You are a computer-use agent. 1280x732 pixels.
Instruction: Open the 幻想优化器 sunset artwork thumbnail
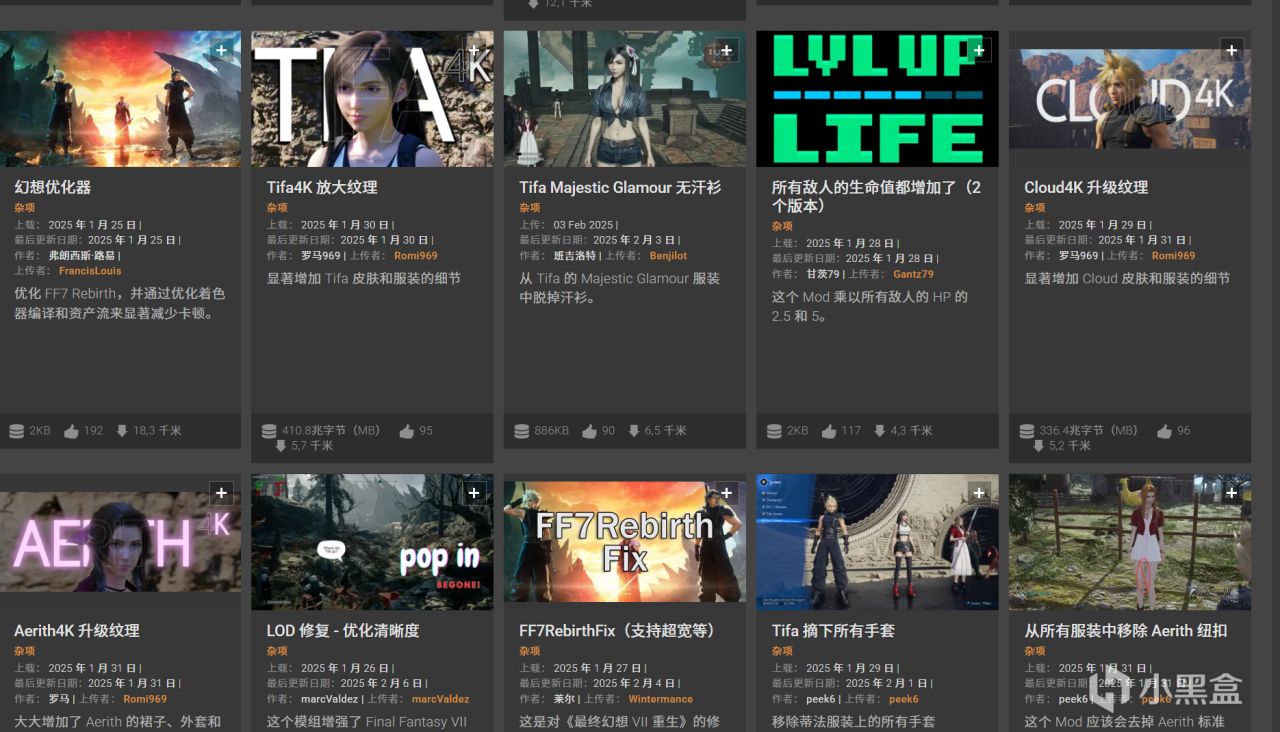120,98
